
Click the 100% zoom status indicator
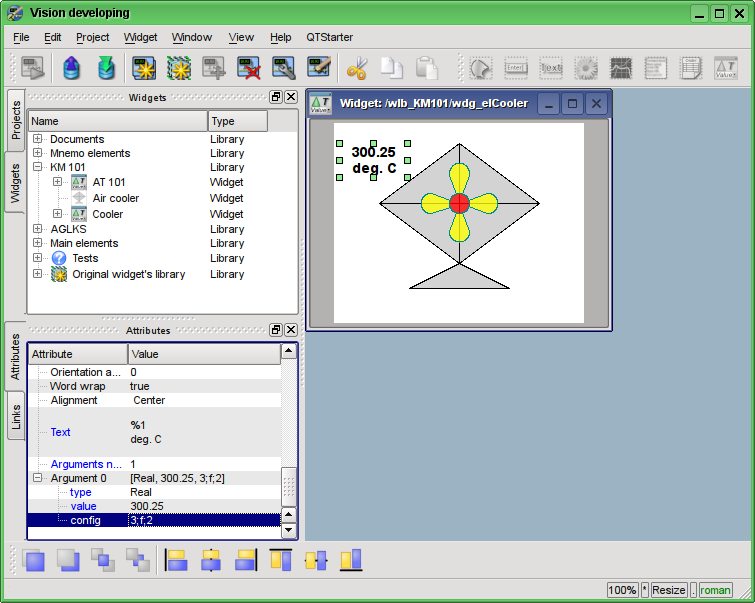[622, 590]
